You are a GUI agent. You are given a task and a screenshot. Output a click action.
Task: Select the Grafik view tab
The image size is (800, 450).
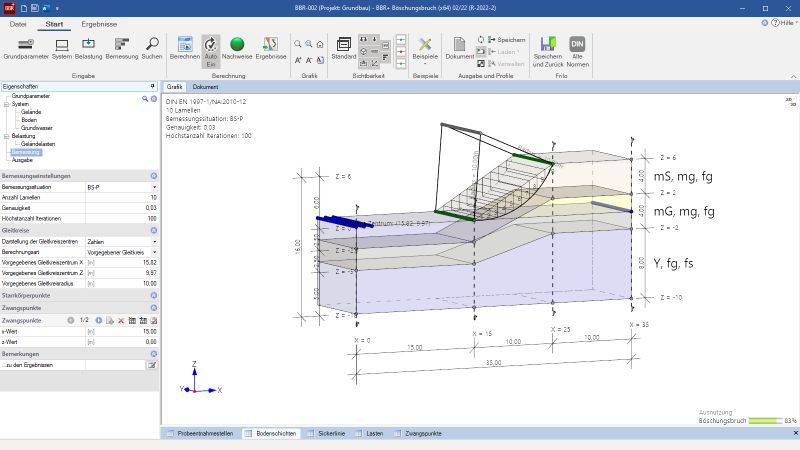tap(174, 87)
